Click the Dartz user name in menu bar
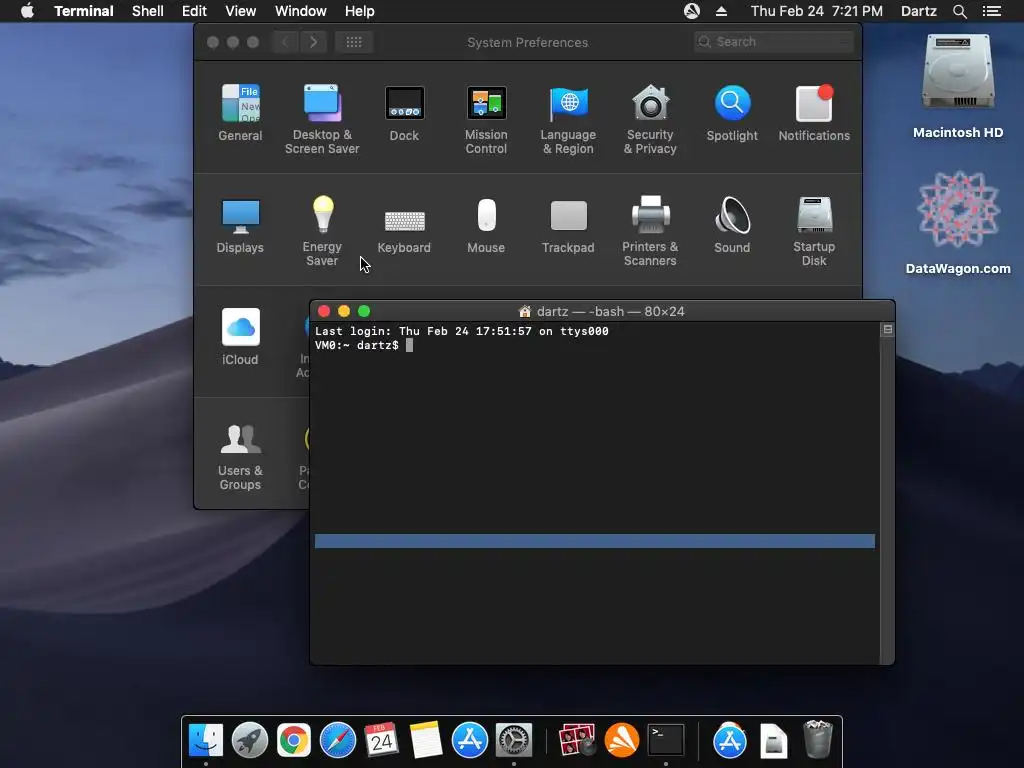Viewport: 1024px width, 768px height. (919, 11)
